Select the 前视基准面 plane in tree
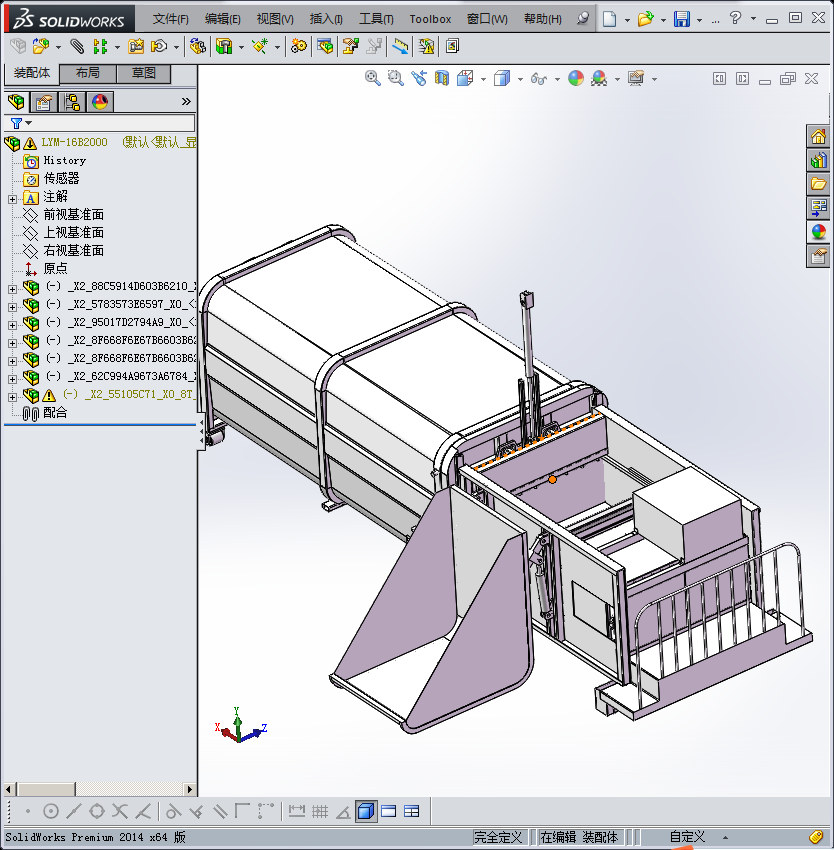The height and width of the screenshot is (850, 834). click(x=73, y=215)
